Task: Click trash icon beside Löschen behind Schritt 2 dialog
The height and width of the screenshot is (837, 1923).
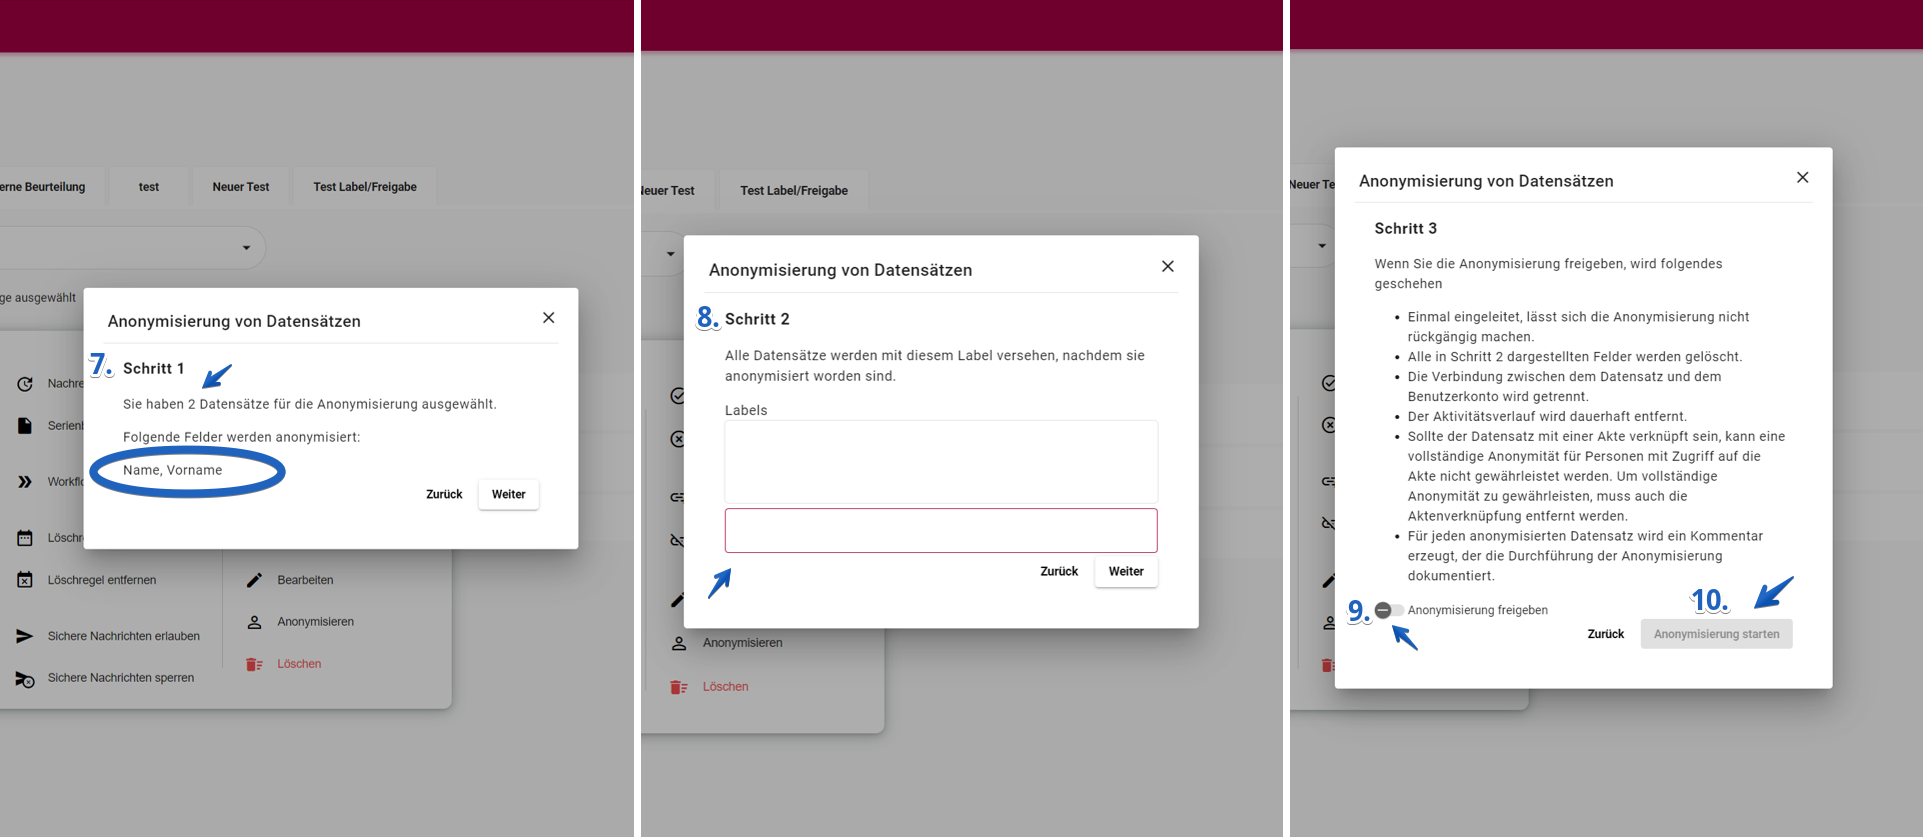Action: [x=679, y=687]
